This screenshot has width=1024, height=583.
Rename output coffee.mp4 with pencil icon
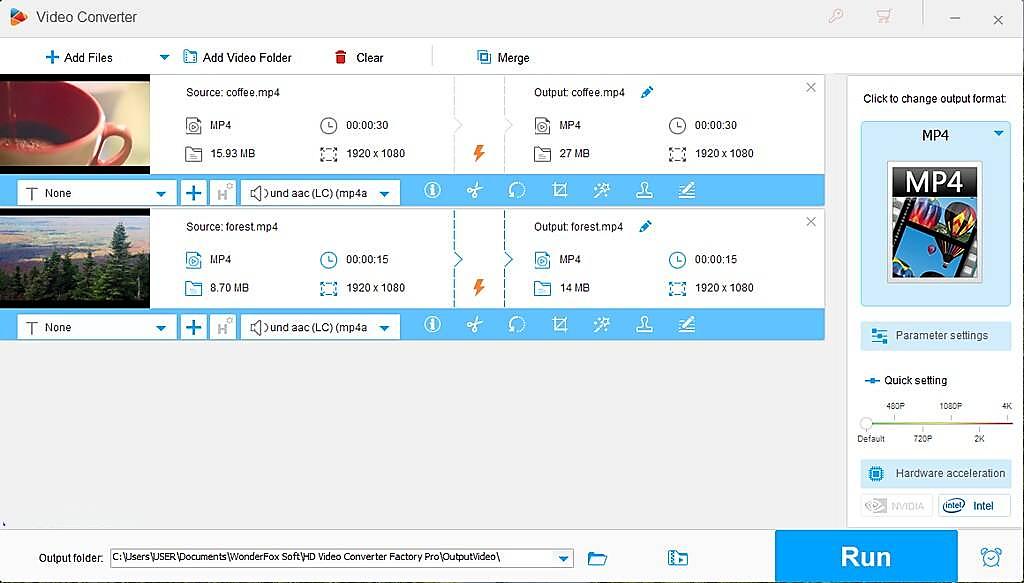[647, 92]
